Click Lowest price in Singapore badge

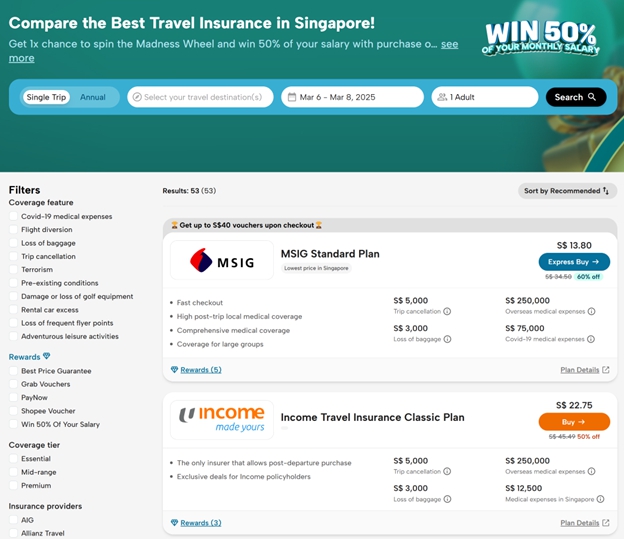click(316, 268)
